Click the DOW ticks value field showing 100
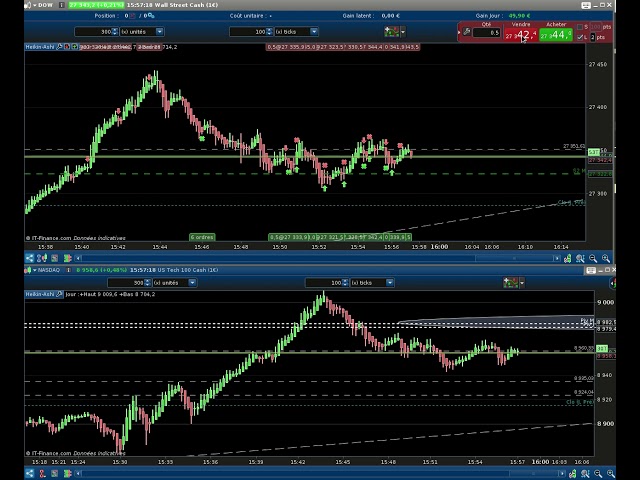640x480 pixels. (x=248, y=31)
